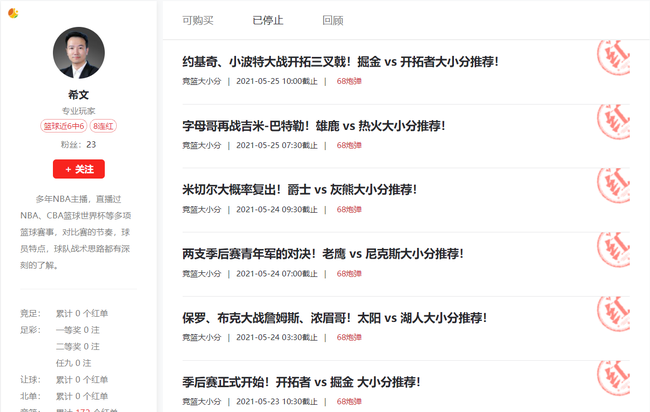Viewport: 650px width, 412px height.
Task: Switch to the 回顾 tab
Action: [x=333, y=20]
